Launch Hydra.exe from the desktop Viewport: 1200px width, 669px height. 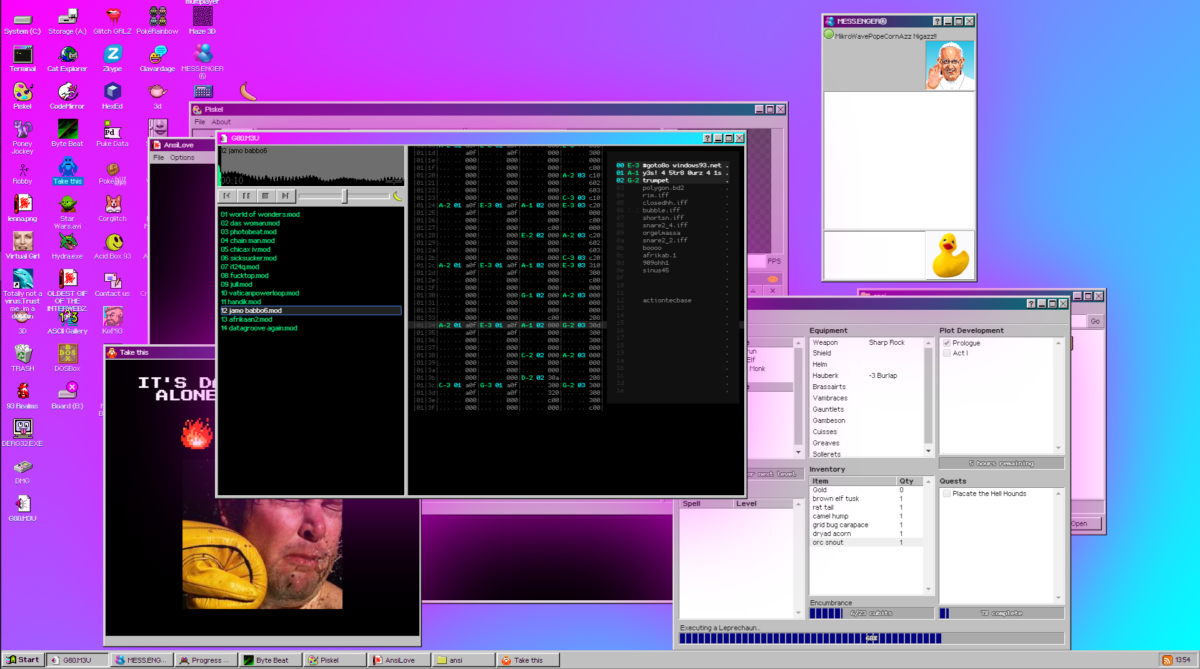[x=67, y=245]
